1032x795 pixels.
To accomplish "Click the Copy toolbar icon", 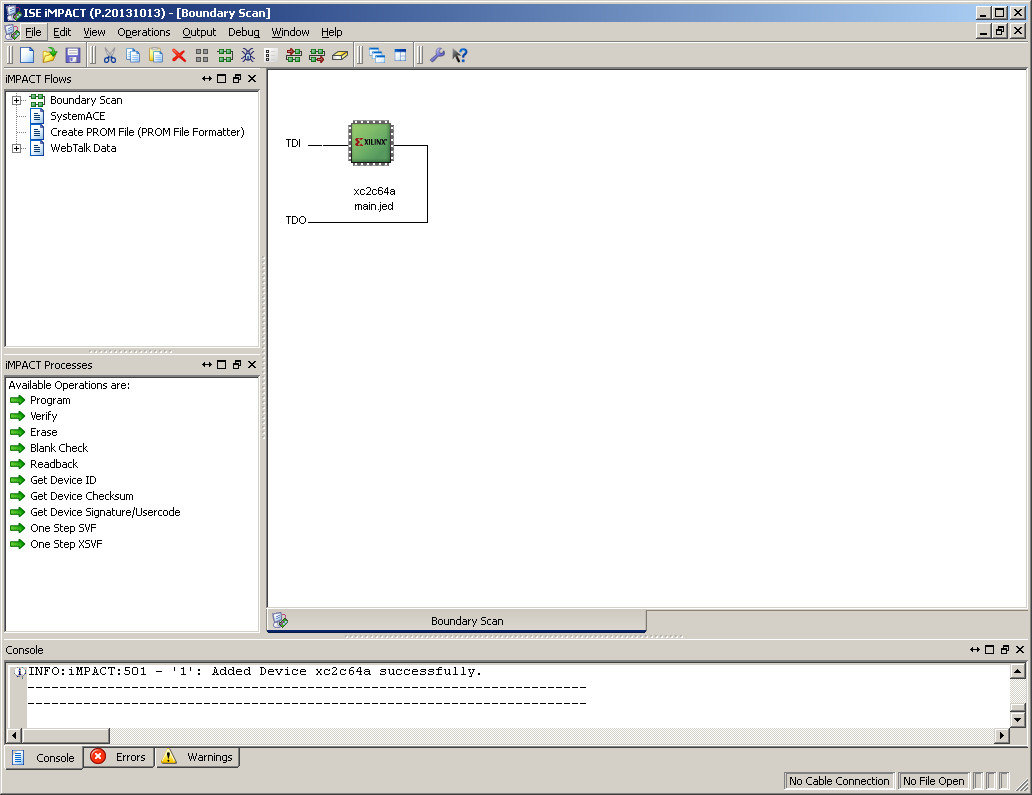I will click(x=133, y=55).
